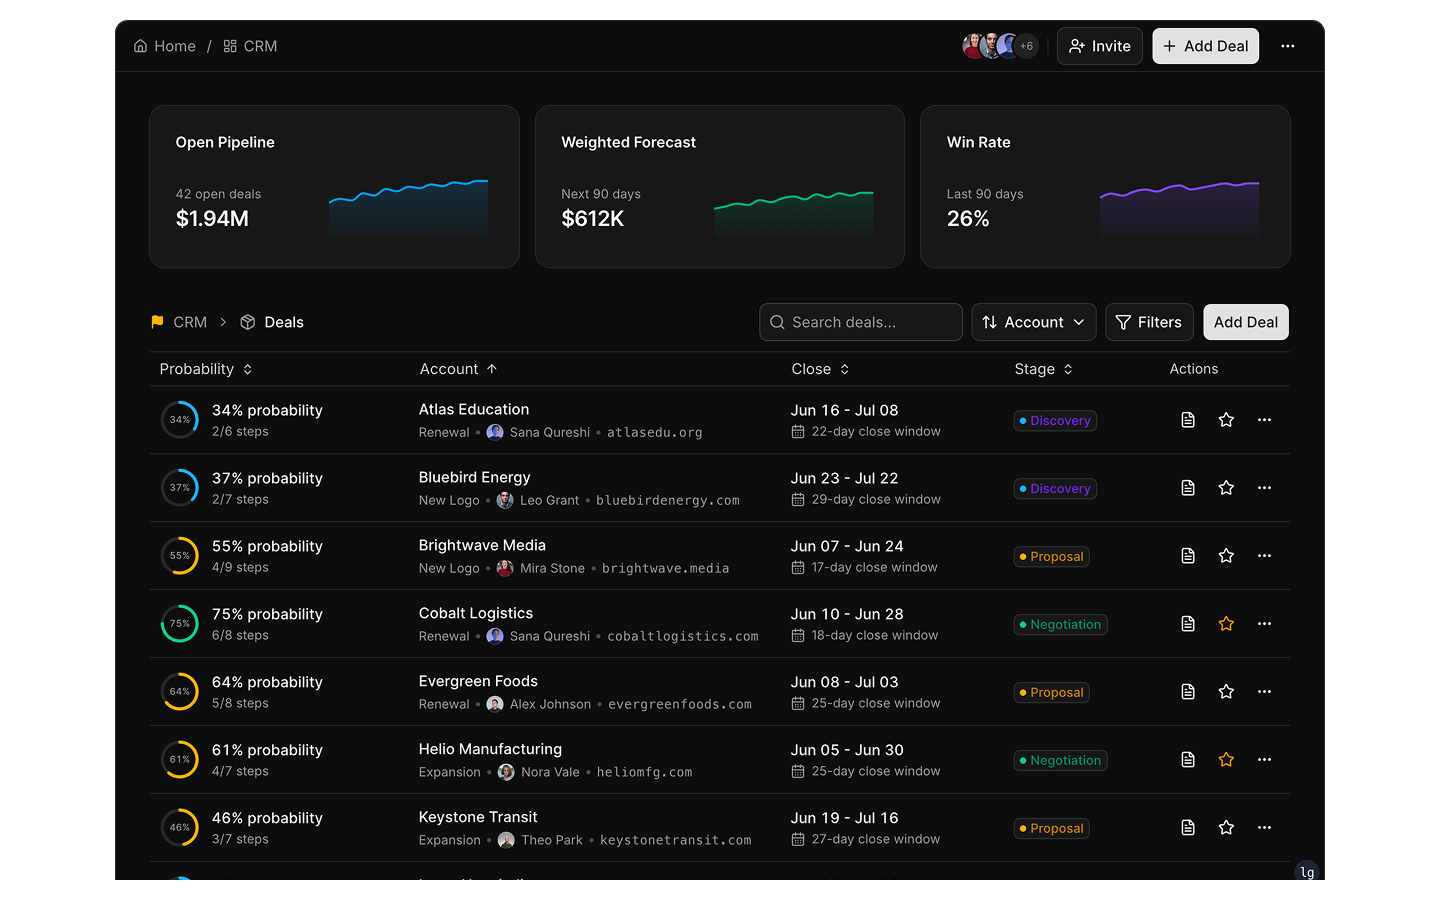Click the Invite button
Viewport: 1440px width, 900px height.
[1100, 46]
